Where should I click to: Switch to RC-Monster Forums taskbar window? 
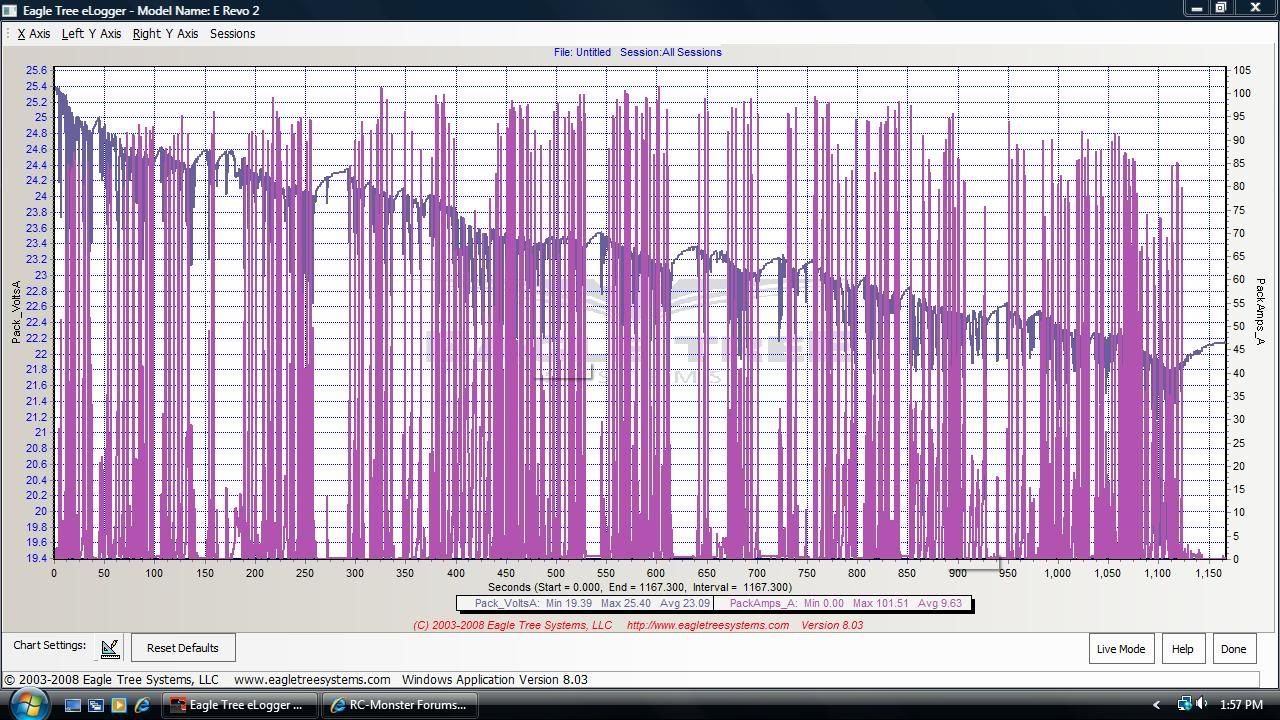399,705
